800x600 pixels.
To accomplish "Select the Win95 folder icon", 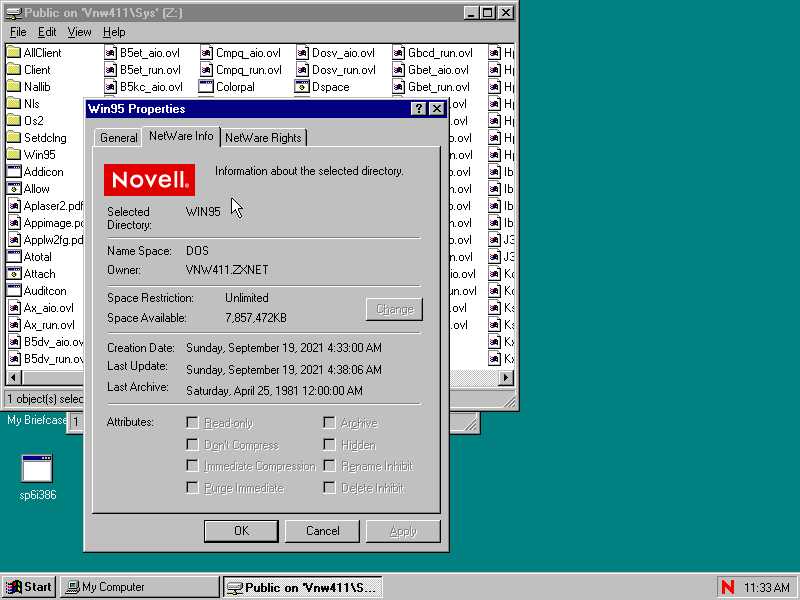I will [14, 155].
